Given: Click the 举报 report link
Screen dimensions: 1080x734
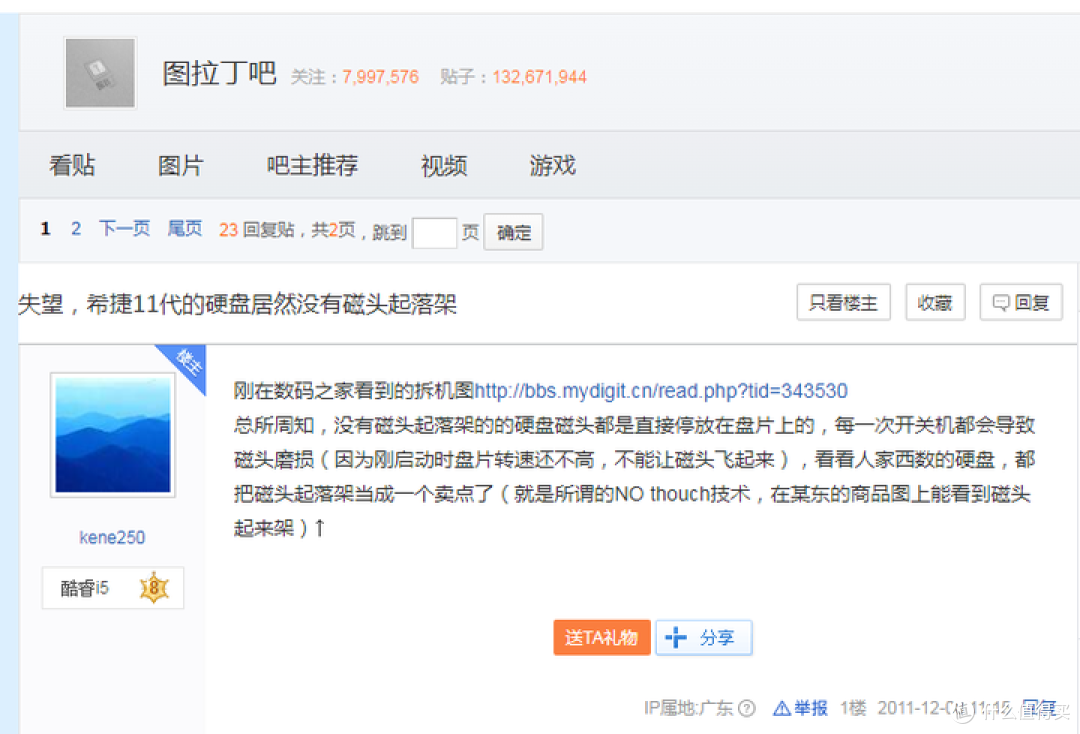Looking at the screenshot, I should coord(800,708).
